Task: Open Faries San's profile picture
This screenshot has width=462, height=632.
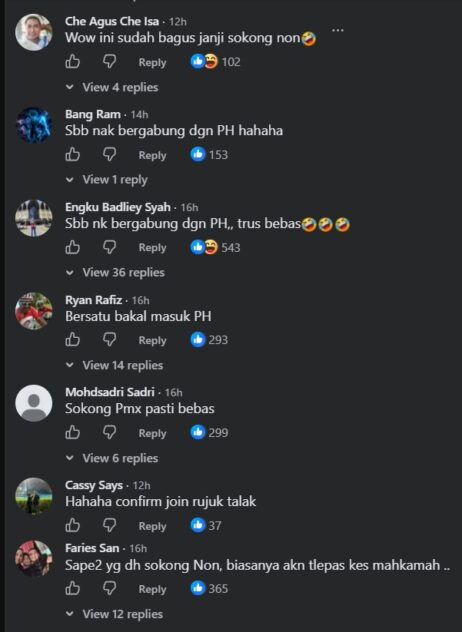Action: point(34,558)
